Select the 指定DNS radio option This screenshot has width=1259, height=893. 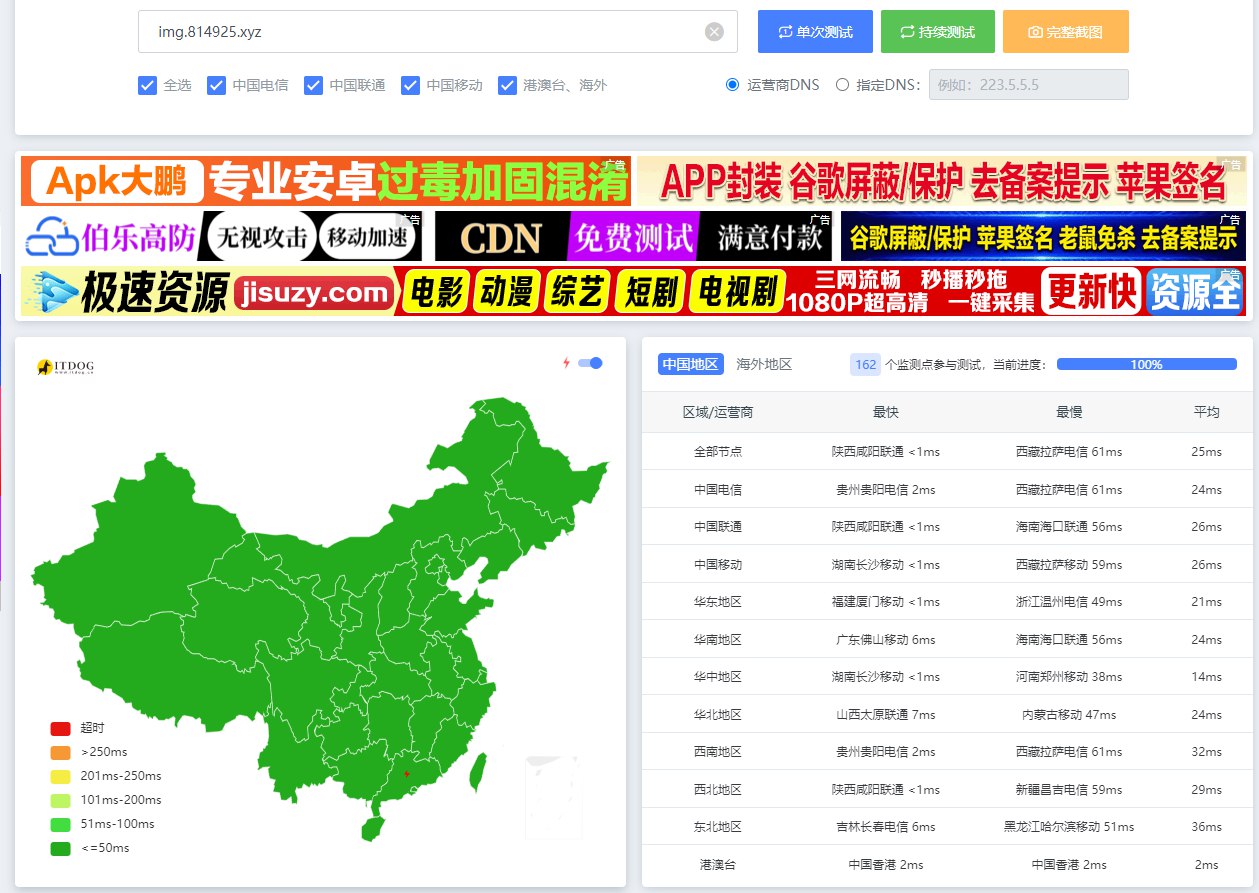[x=842, y=85]
